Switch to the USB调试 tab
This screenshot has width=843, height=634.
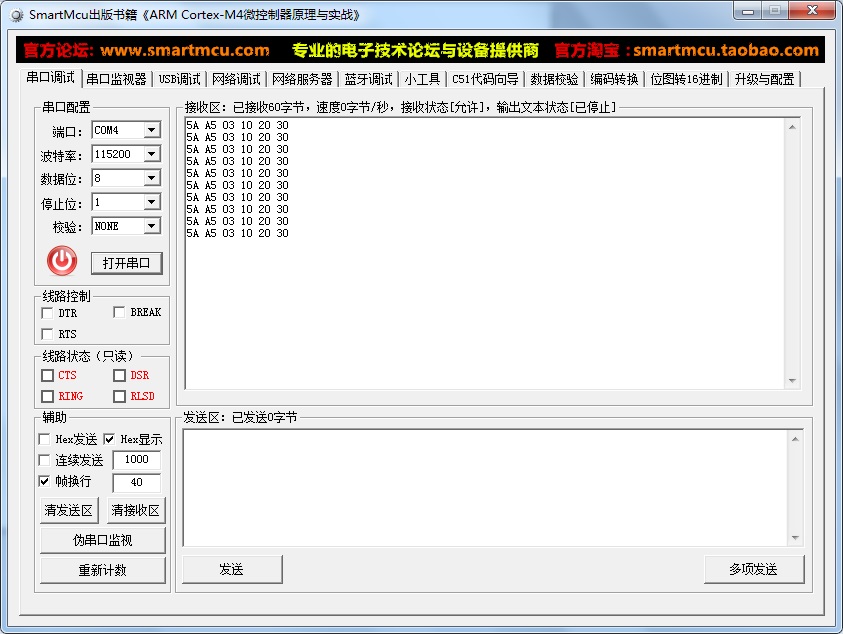point(180,80)
